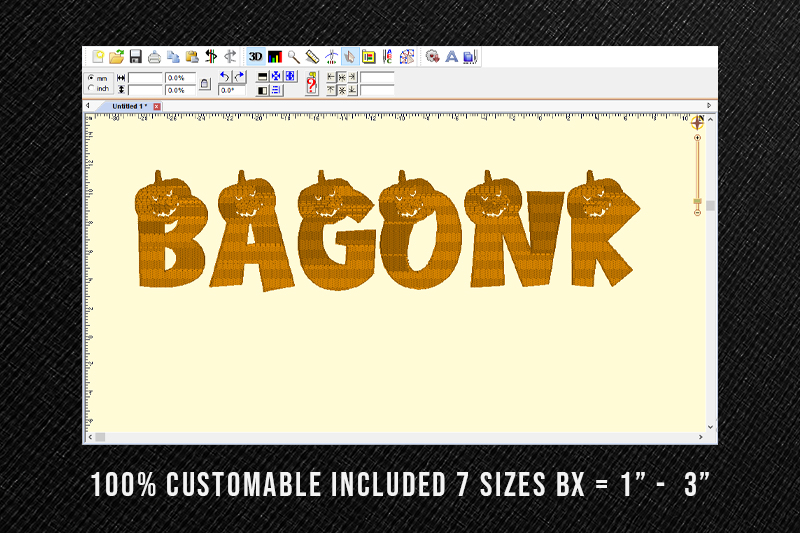Click the blue pages with needle icon

[x=470, y=57]
